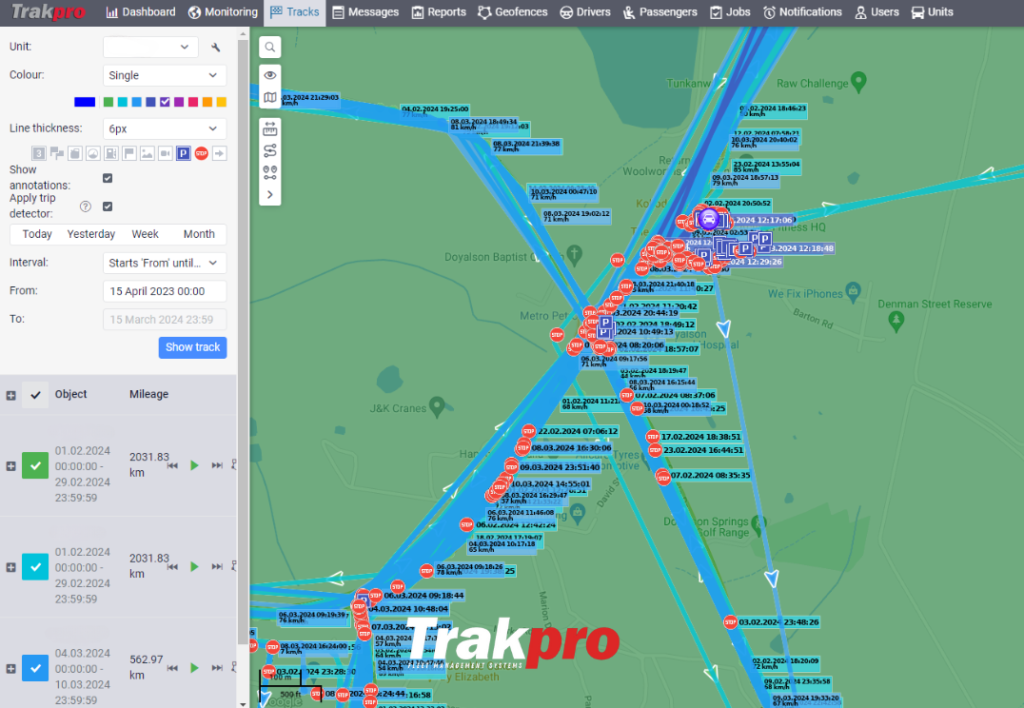Play the first track's playback
Viewport: 1024px width, 708px height.
(x=196, y=464)
